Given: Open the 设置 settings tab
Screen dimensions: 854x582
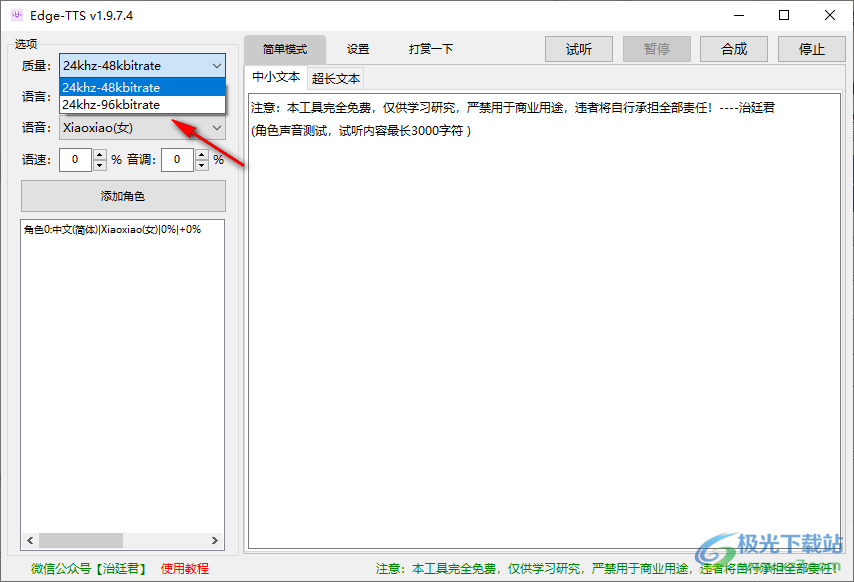Looking at the screenshot, I should (x=358, y=50).
